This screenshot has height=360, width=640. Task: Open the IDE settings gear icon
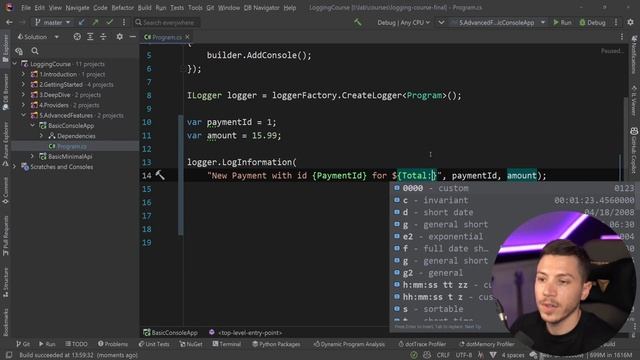pos(630,22)
